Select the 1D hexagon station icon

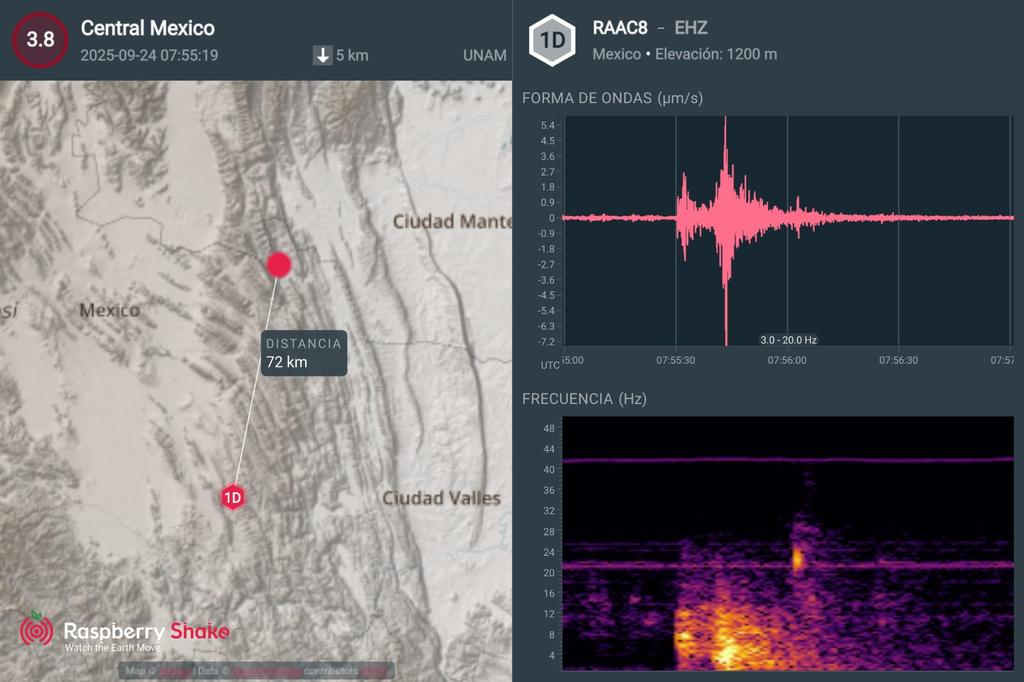[550, 38]
